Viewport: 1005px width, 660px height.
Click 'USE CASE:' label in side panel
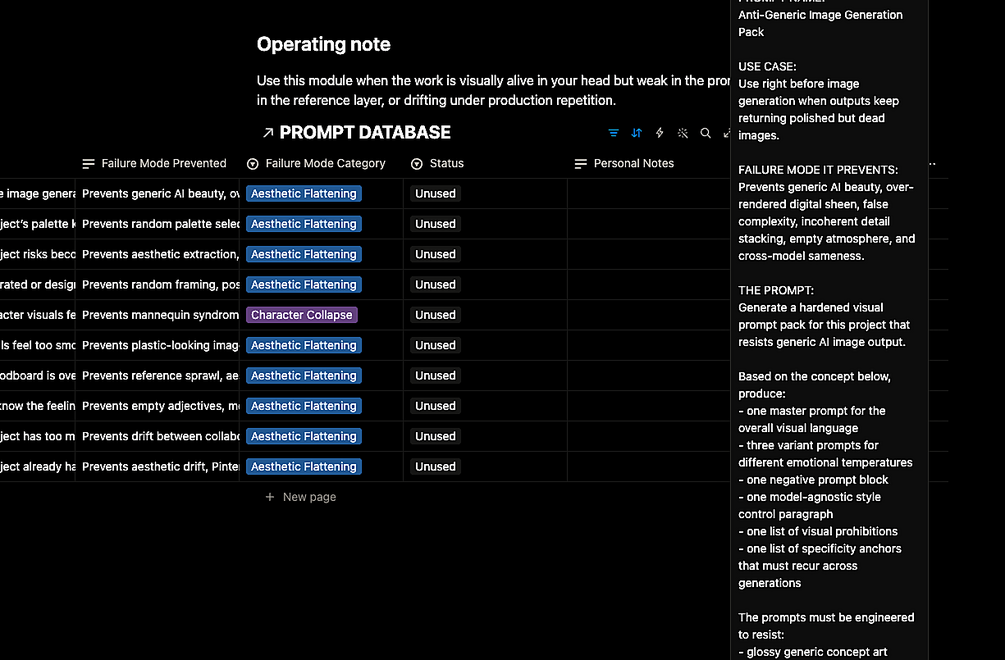767,67
